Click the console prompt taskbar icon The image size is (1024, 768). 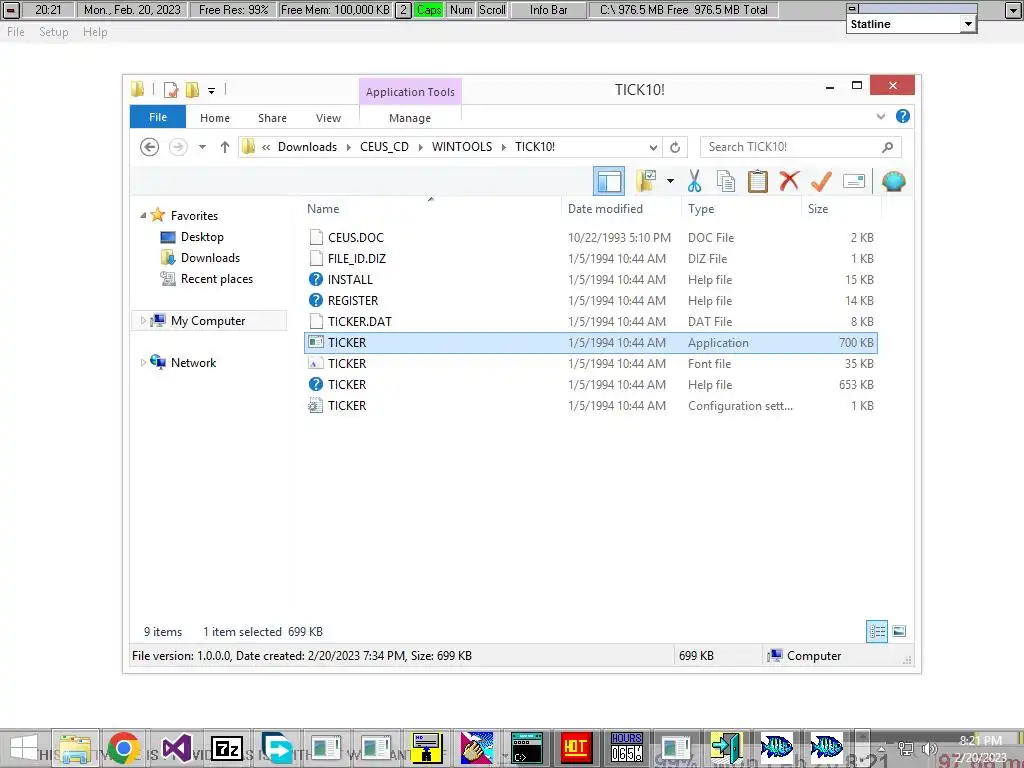tap(526, 748)
